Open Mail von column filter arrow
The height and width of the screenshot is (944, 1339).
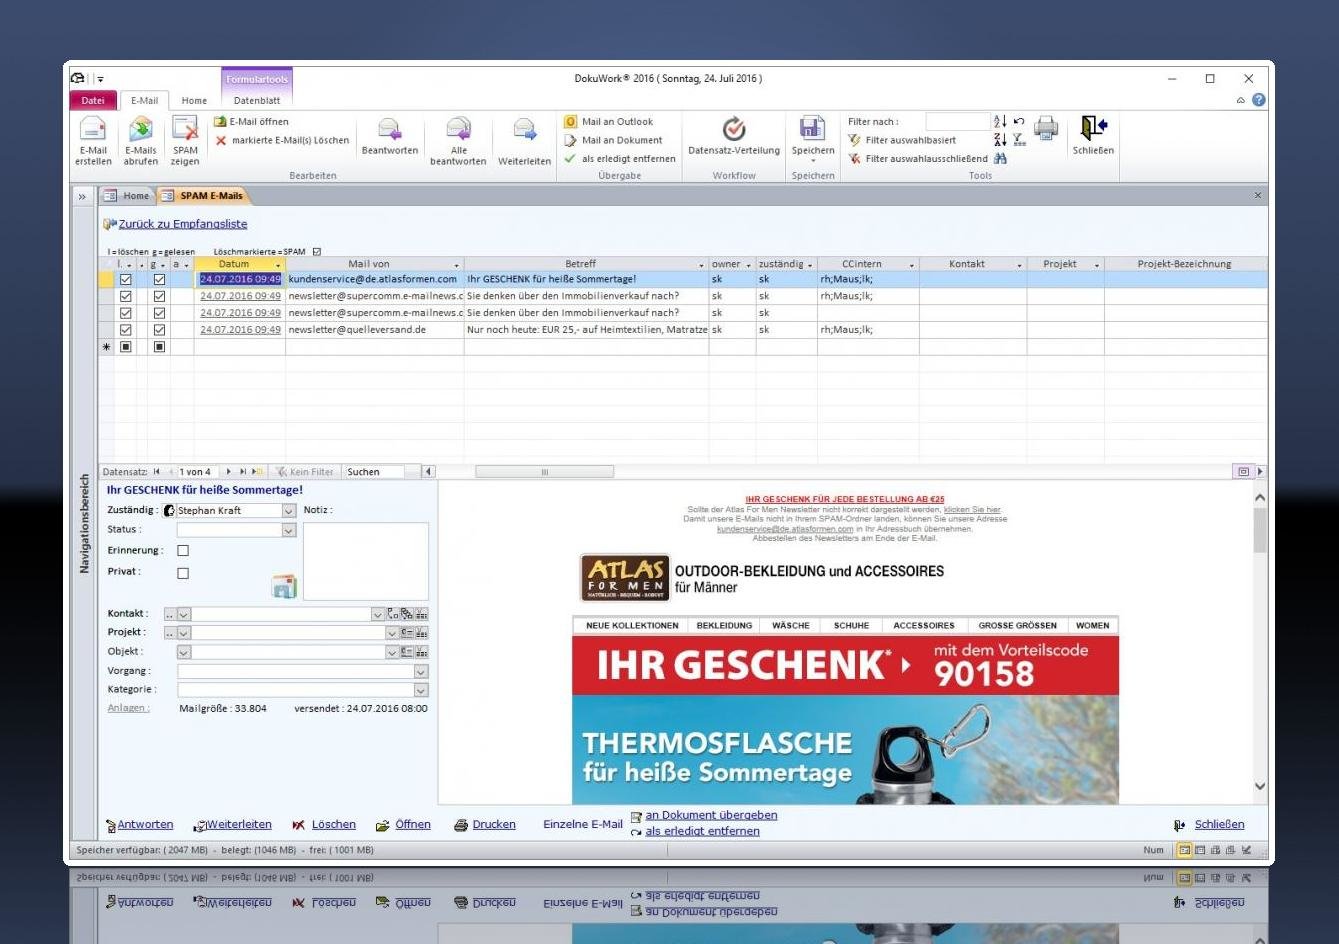tap(457, 265)
